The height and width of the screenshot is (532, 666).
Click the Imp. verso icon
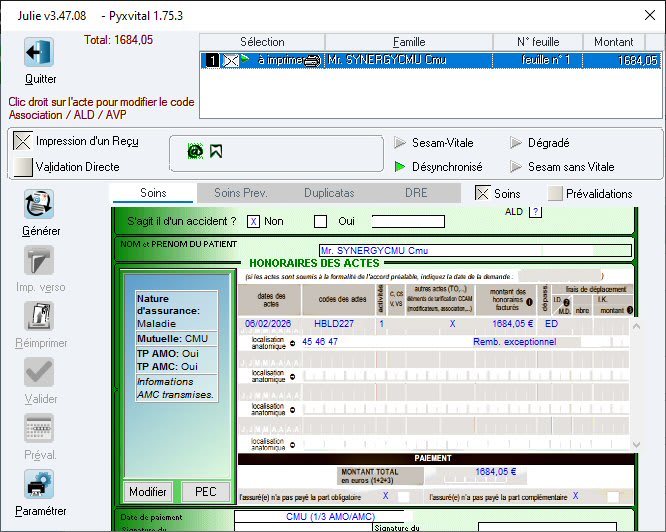click(39, 261)
